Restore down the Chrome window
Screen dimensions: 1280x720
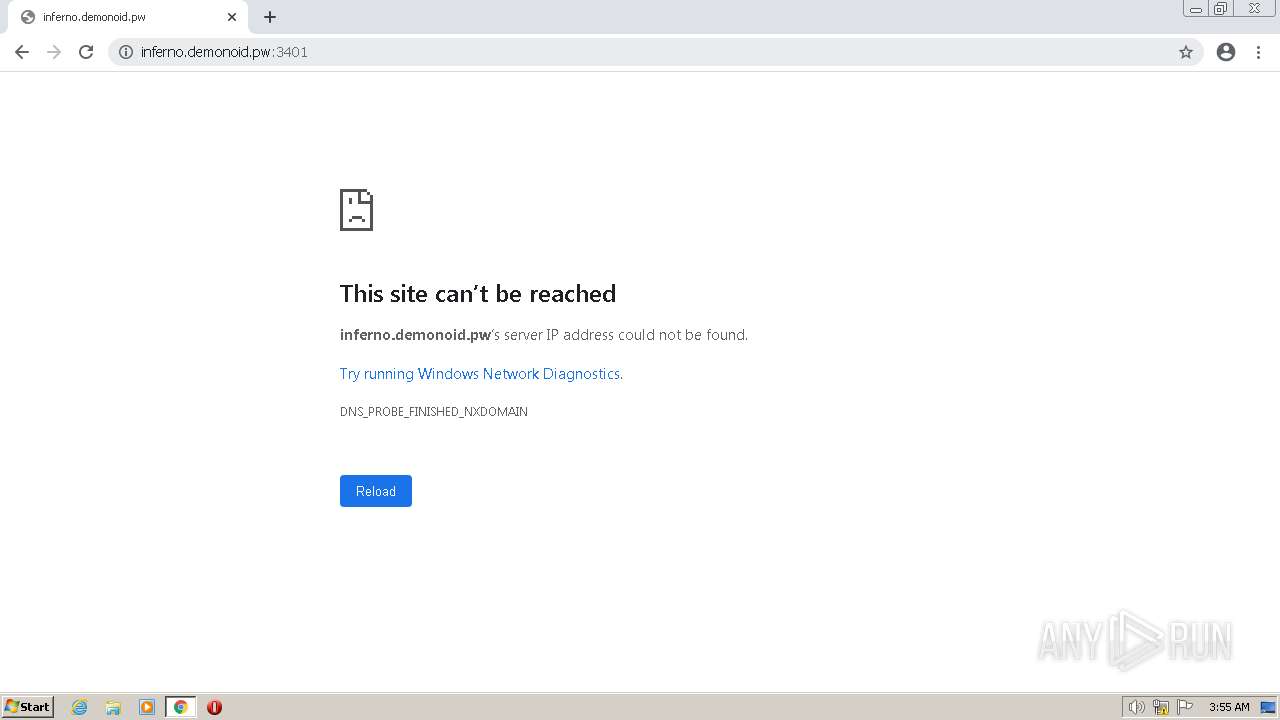[1221, 9]
